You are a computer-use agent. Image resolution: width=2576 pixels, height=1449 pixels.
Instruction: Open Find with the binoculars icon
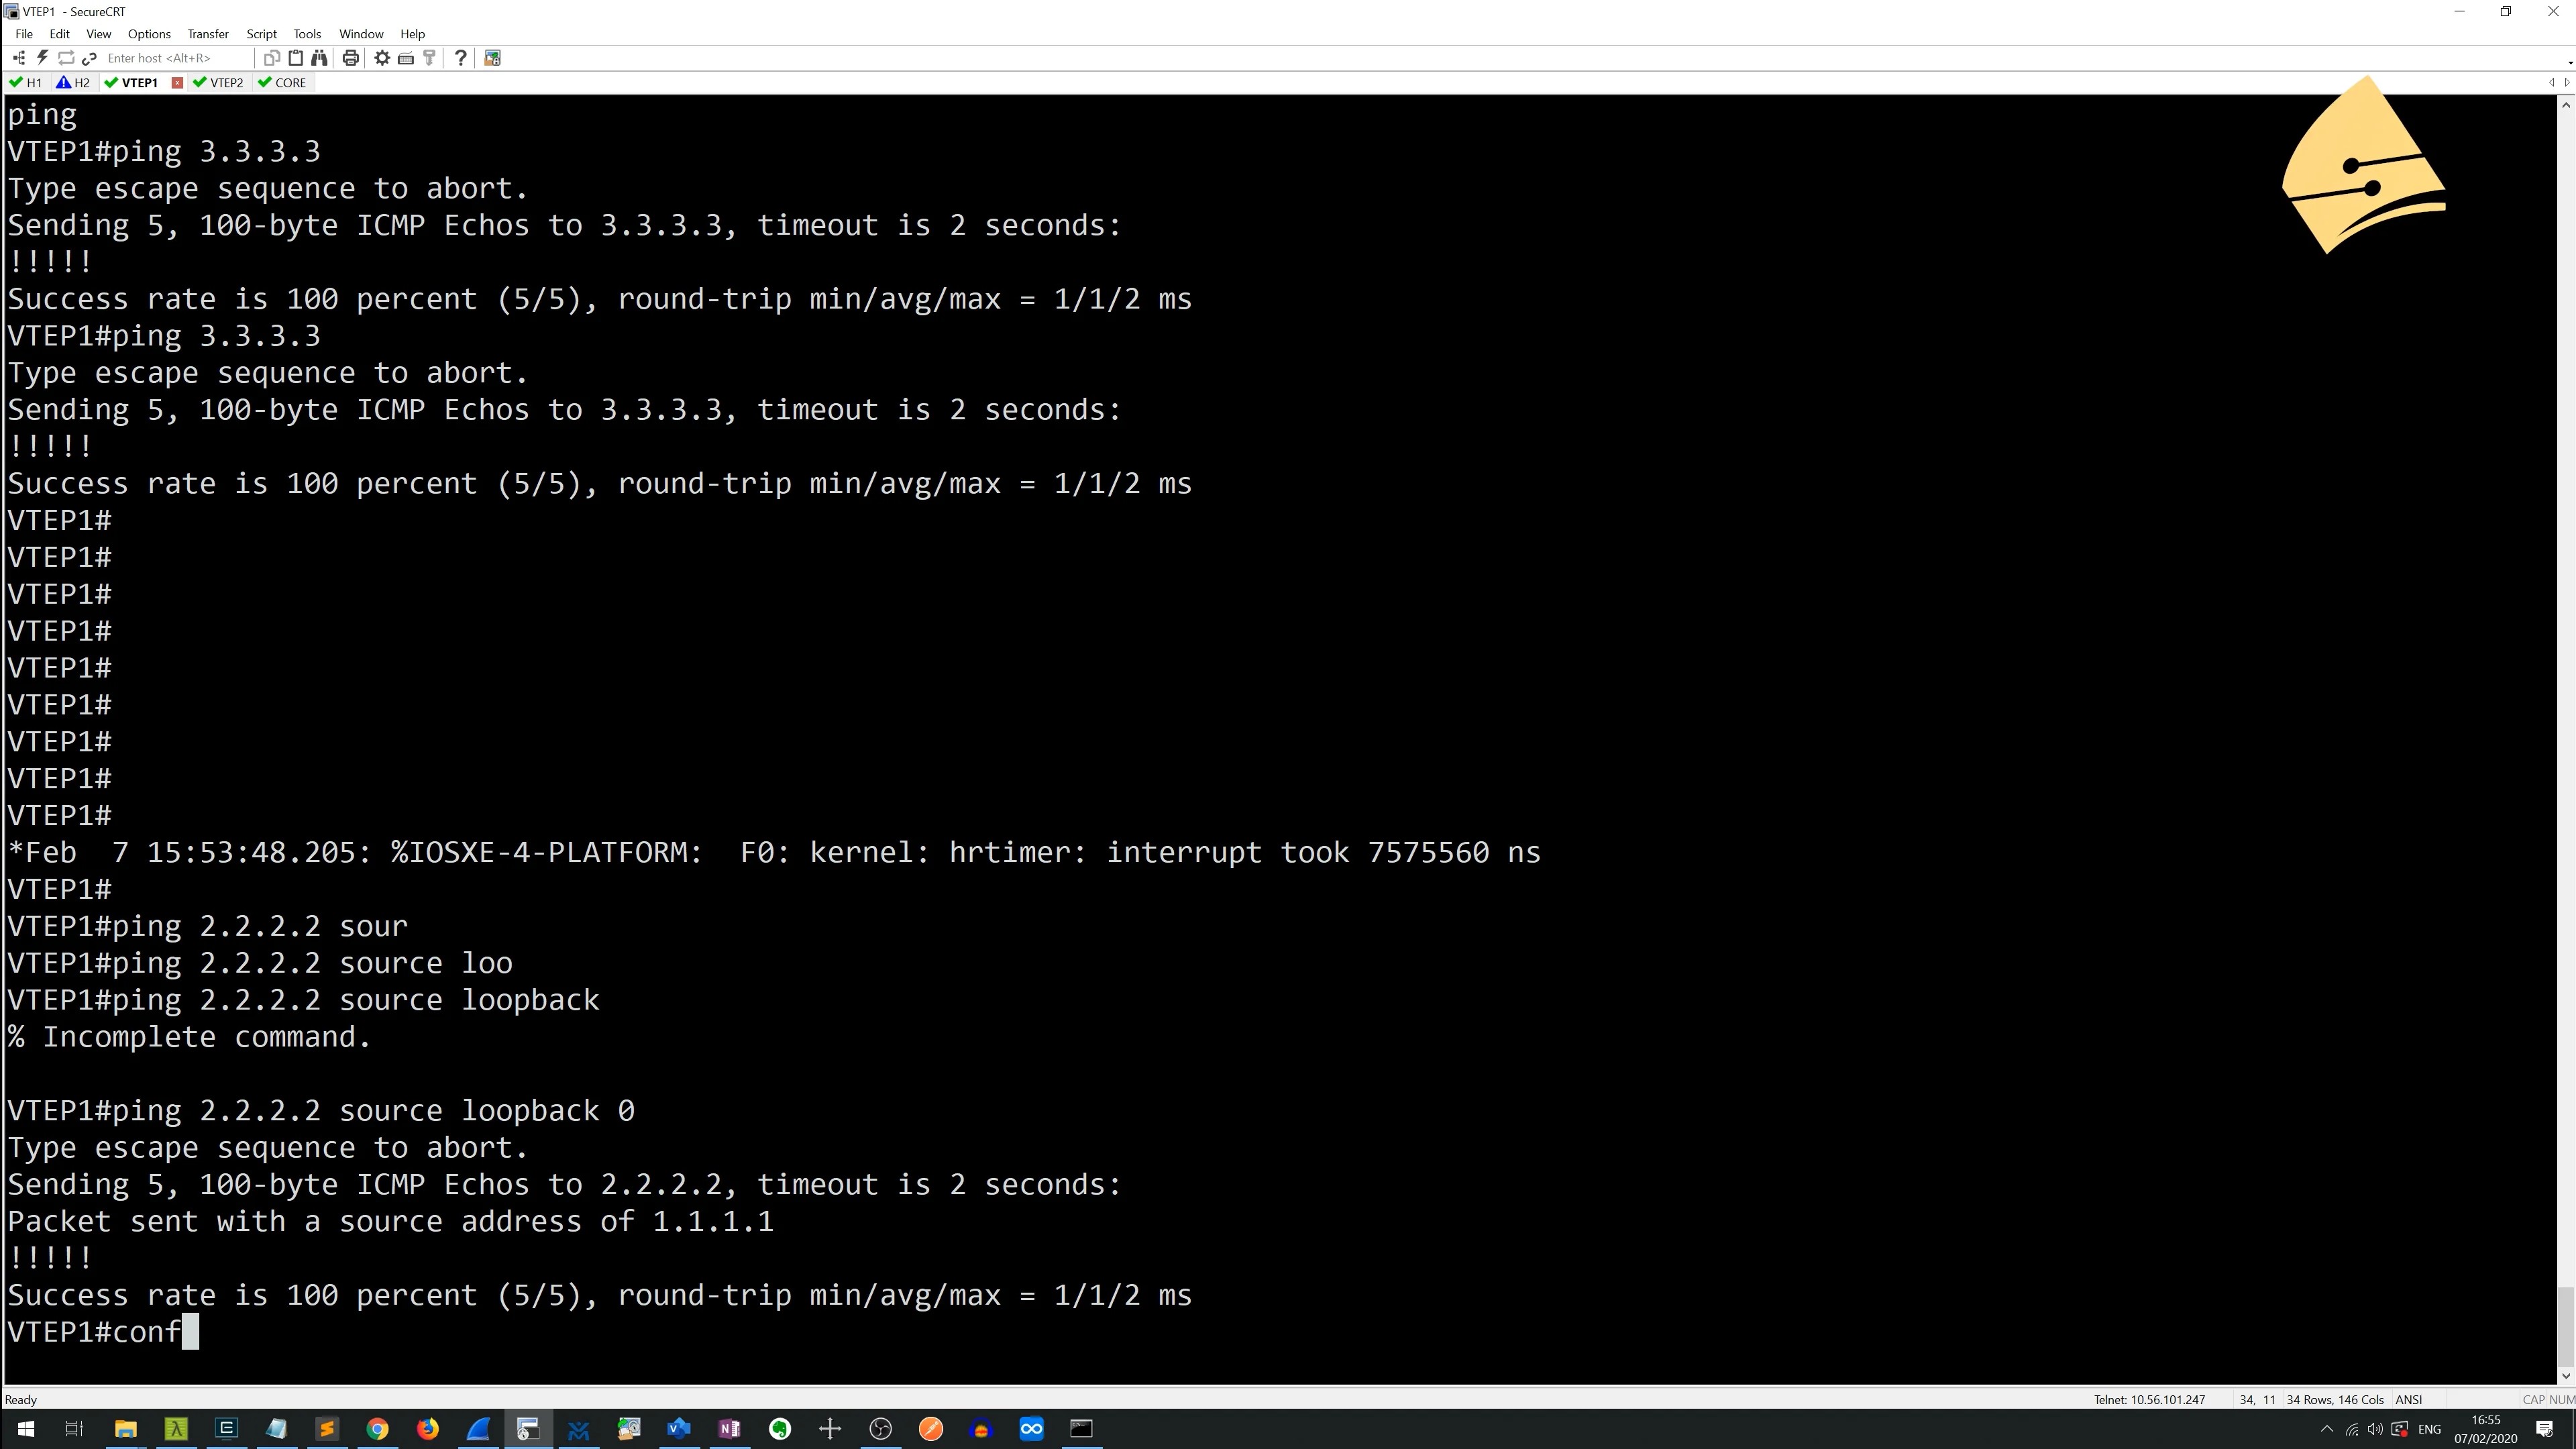tap(319, 58)
